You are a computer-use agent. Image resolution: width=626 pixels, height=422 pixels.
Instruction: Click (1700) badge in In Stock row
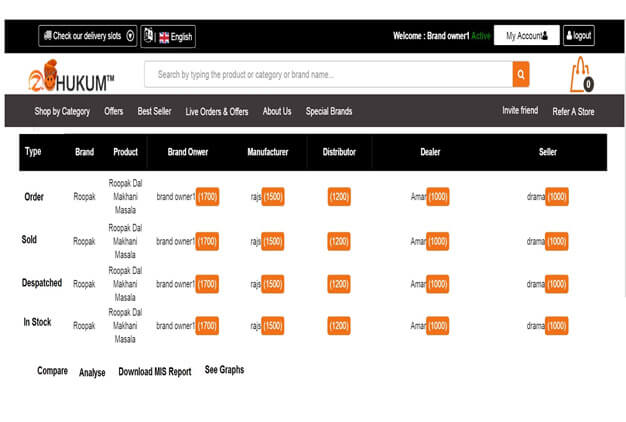click(207, 326)
